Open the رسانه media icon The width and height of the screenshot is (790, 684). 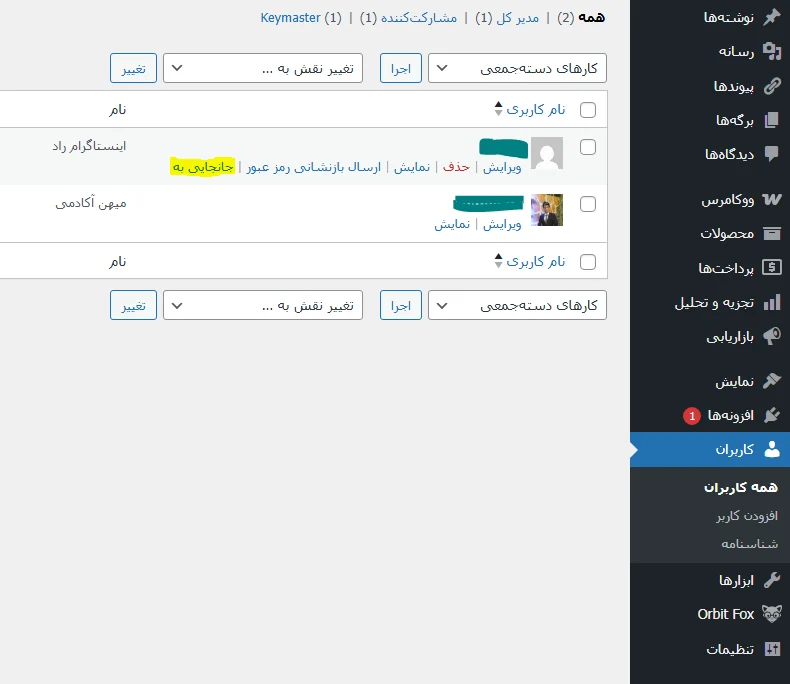(x=772, y=51)
